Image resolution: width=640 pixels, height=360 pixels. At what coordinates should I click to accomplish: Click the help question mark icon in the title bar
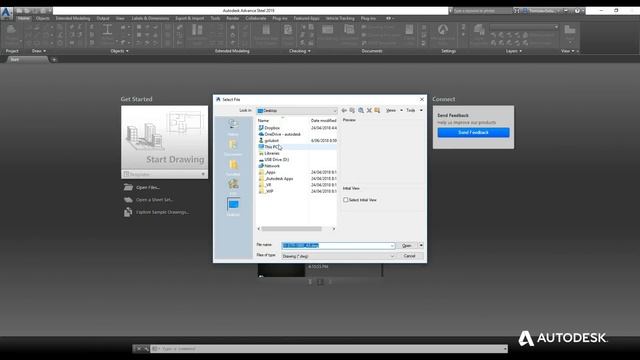click(x=577, y=11)
